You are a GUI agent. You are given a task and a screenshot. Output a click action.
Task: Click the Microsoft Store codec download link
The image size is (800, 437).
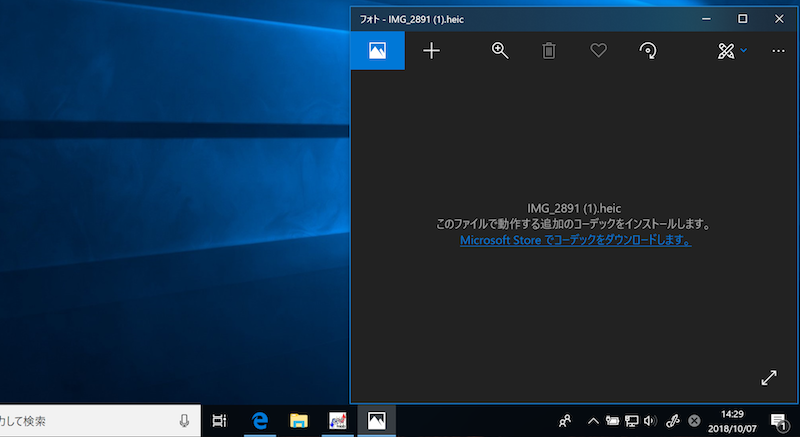point(575,241)
